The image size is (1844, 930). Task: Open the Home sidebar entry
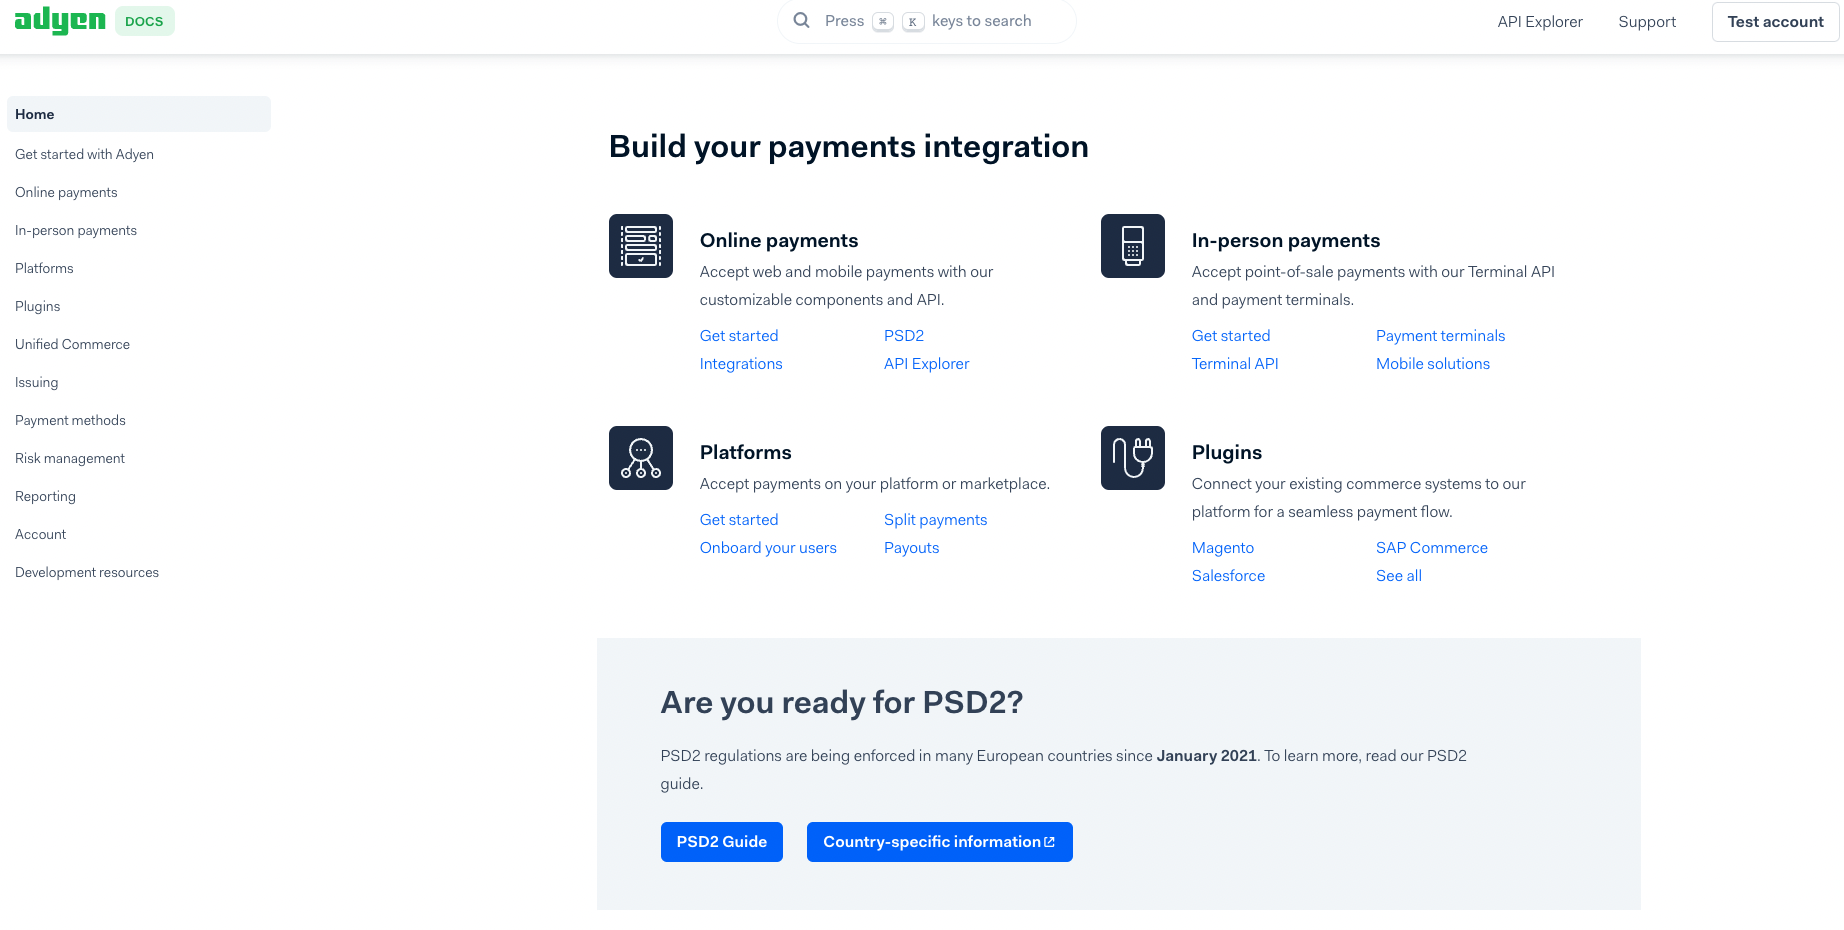pos(34,114)
